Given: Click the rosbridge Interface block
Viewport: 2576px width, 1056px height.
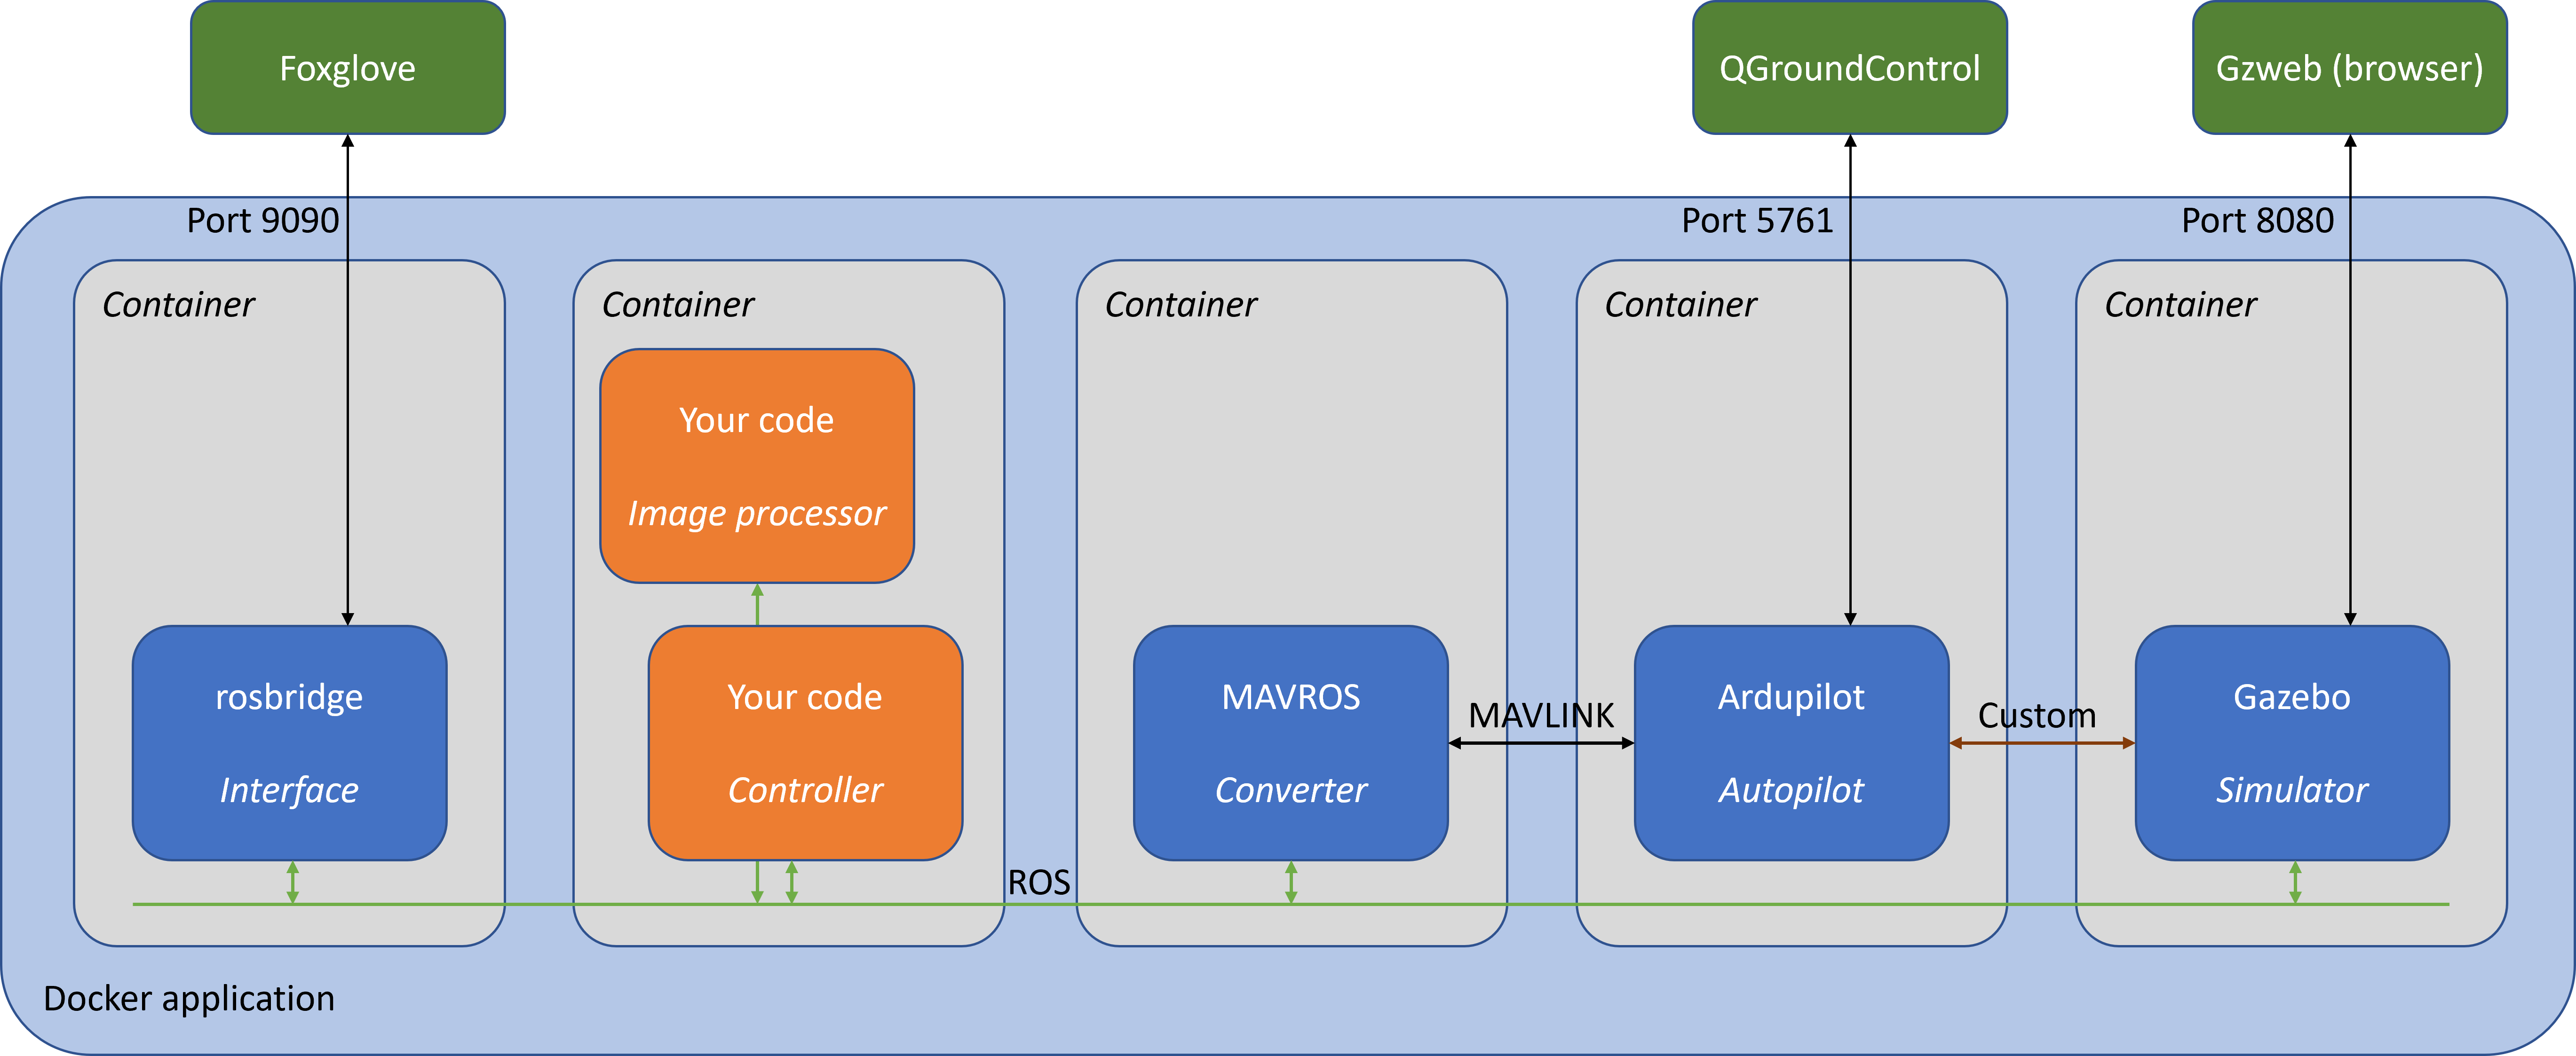Looking at the screenshot, I should coord(290,743).
